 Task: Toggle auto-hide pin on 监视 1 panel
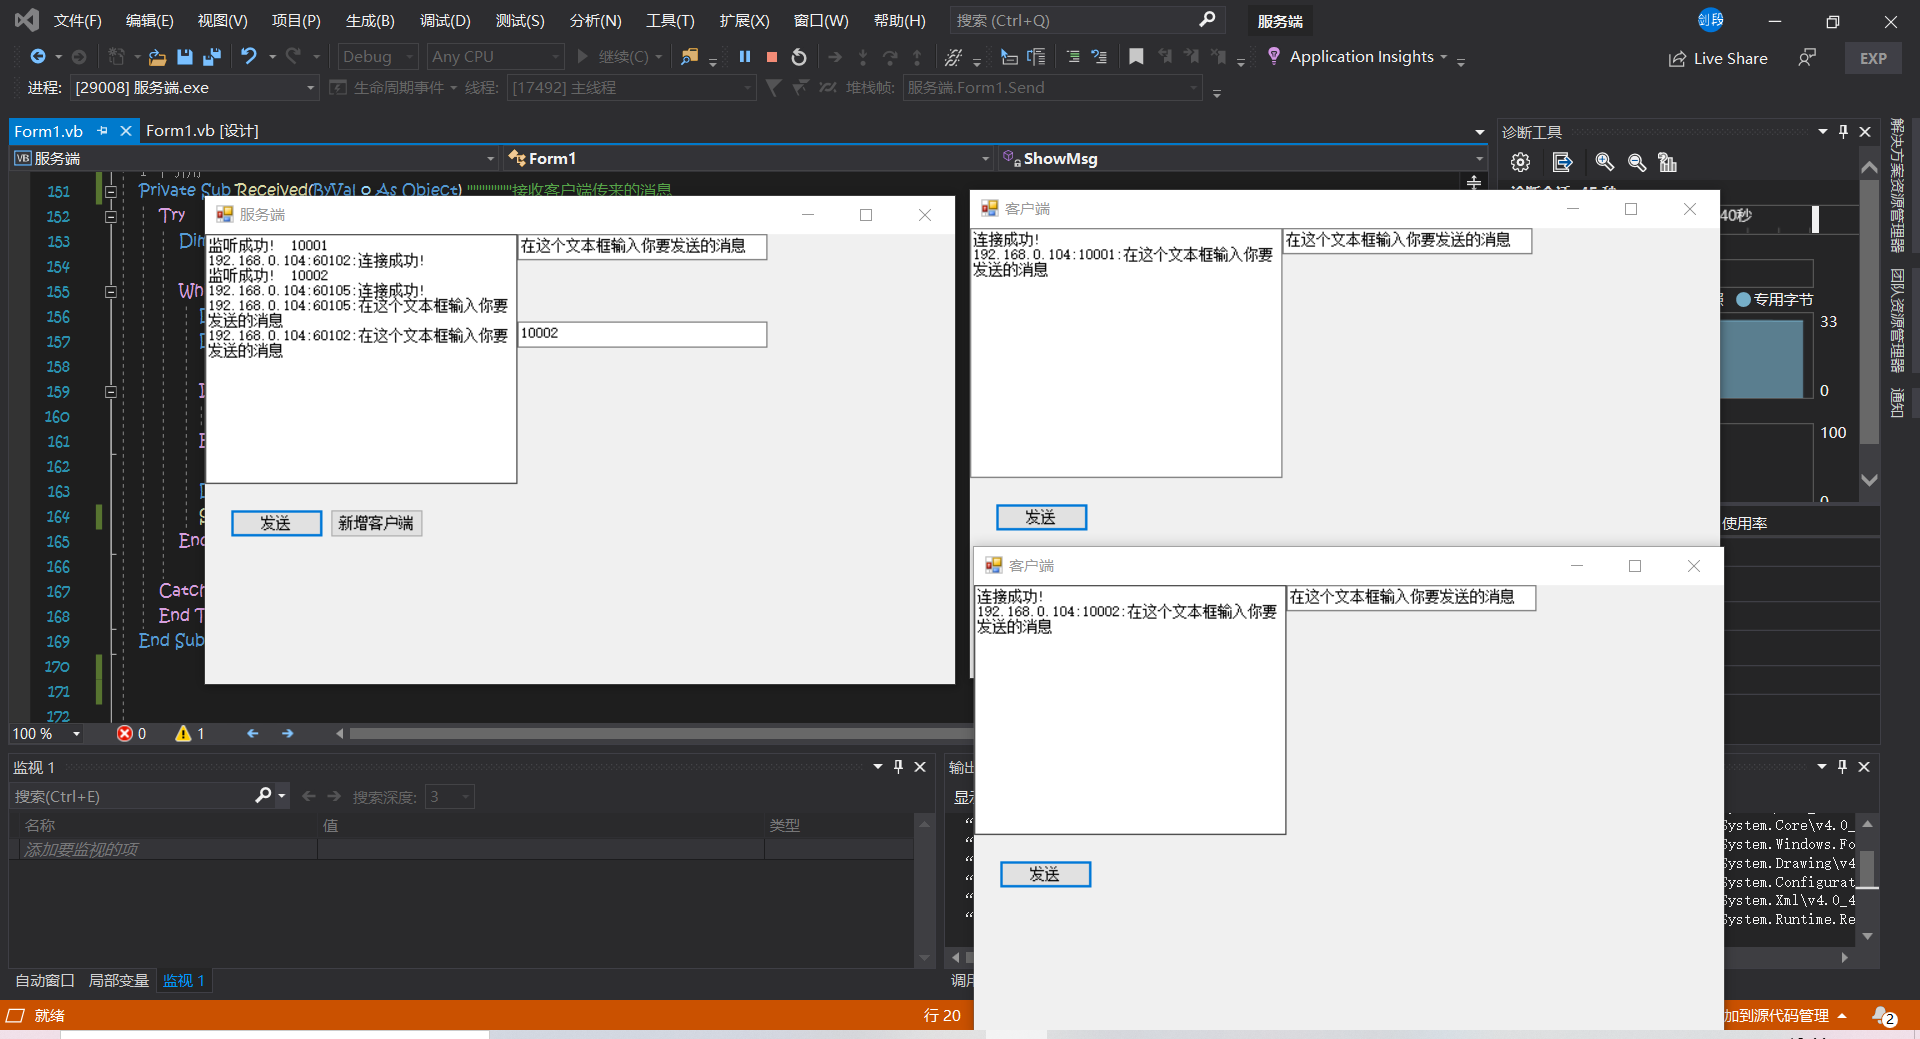[x=898, y=767]
